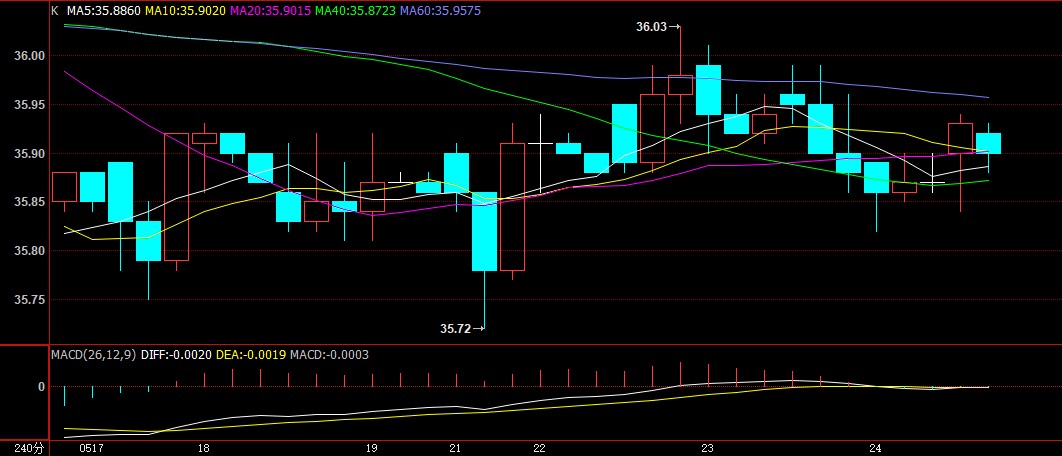This screenshot has width=1062, height=456.
Task: Select the MA10:35.9020 yellow label
Action: pyautogui.click(x=185, y=11)
